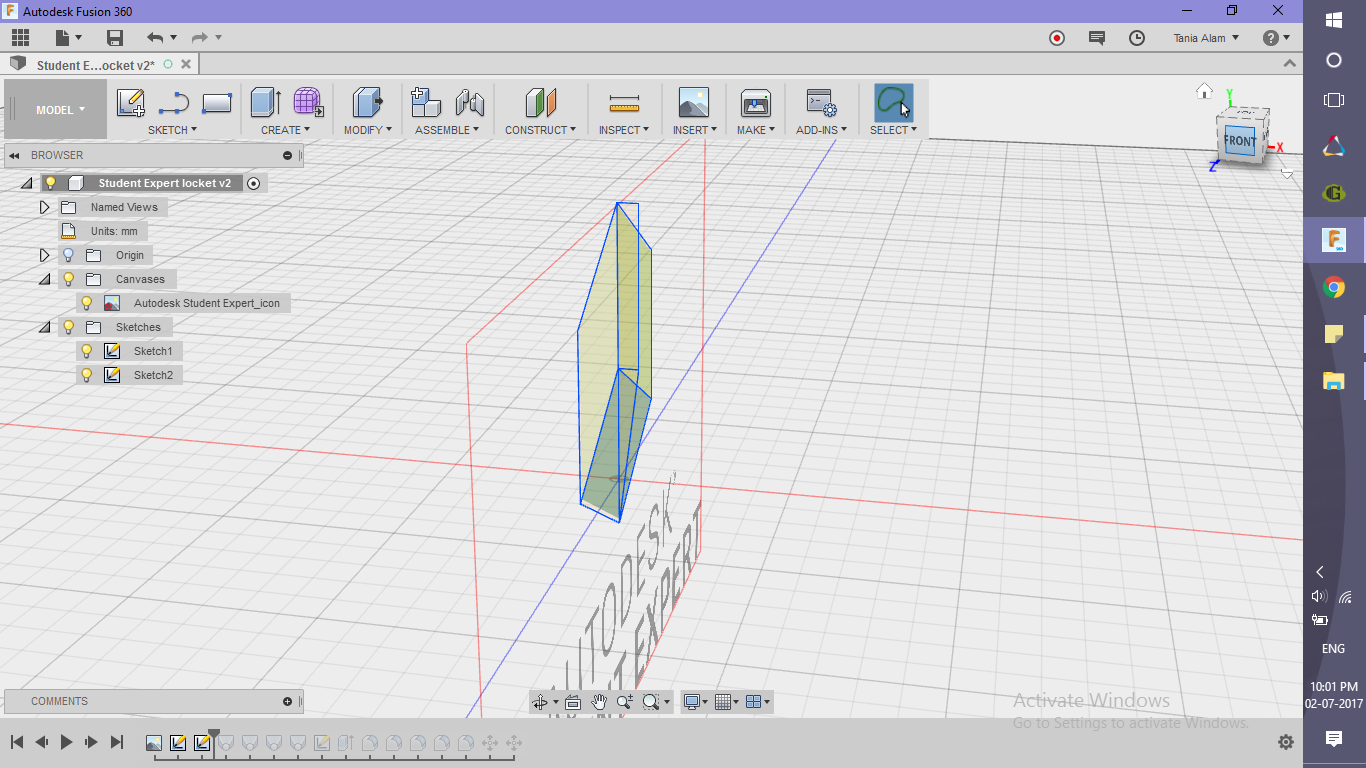
Task: Expand the COMMENTS panel plus button
Action: 288,701
